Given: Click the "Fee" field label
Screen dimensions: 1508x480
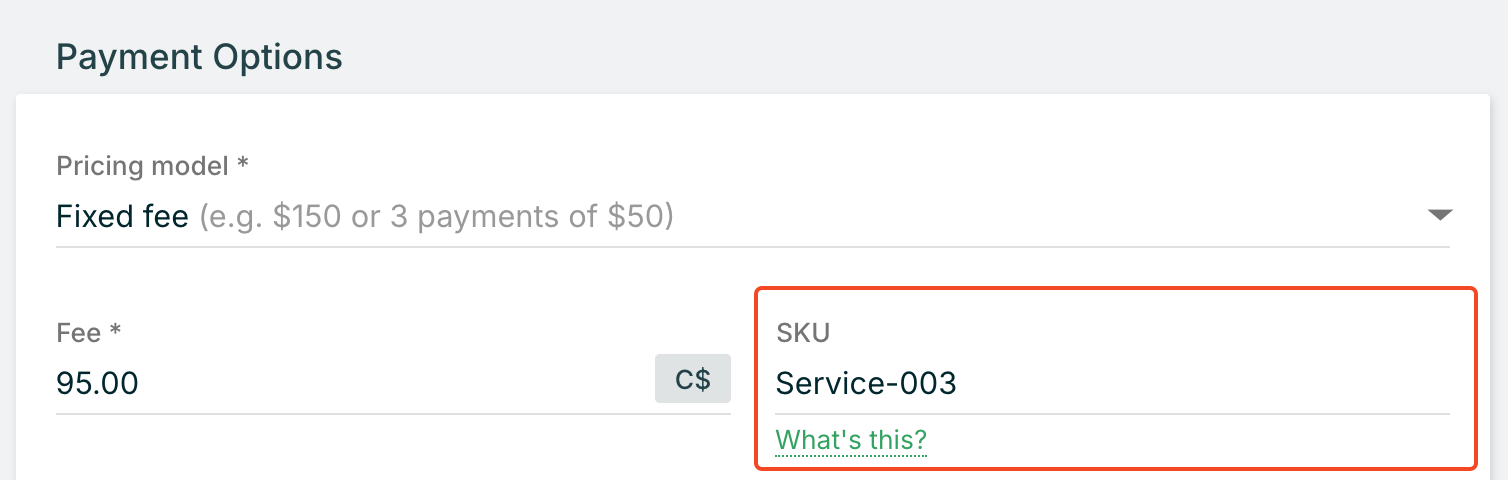Looking at the screenshot, I should pos(78,332).
